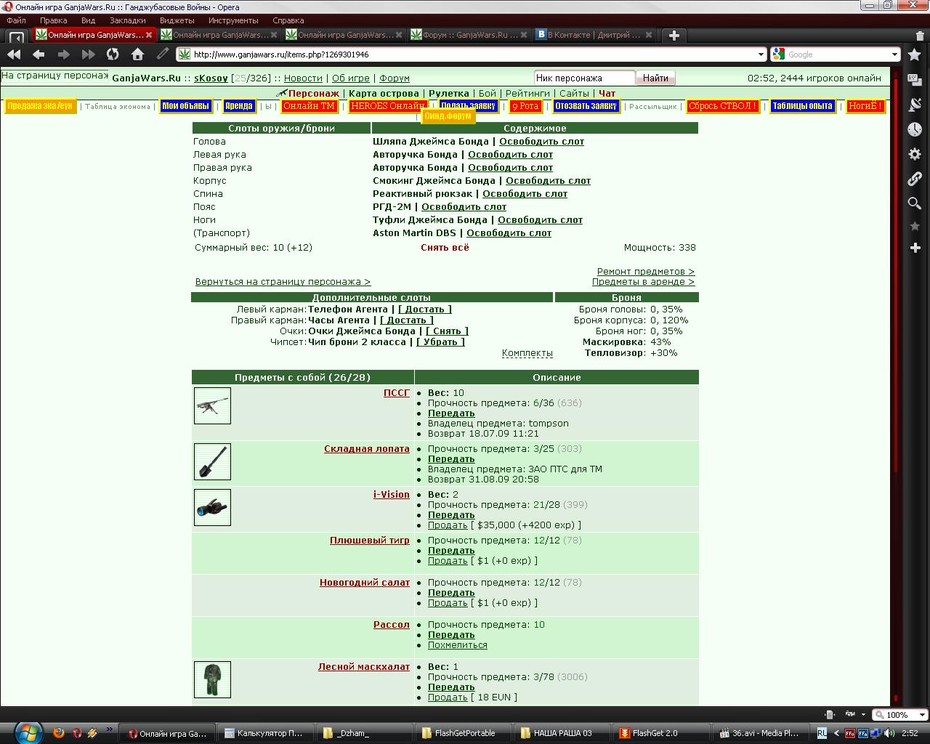
Task: Click the wand pencil icon in toolbar
Action: tap(162, 54)
